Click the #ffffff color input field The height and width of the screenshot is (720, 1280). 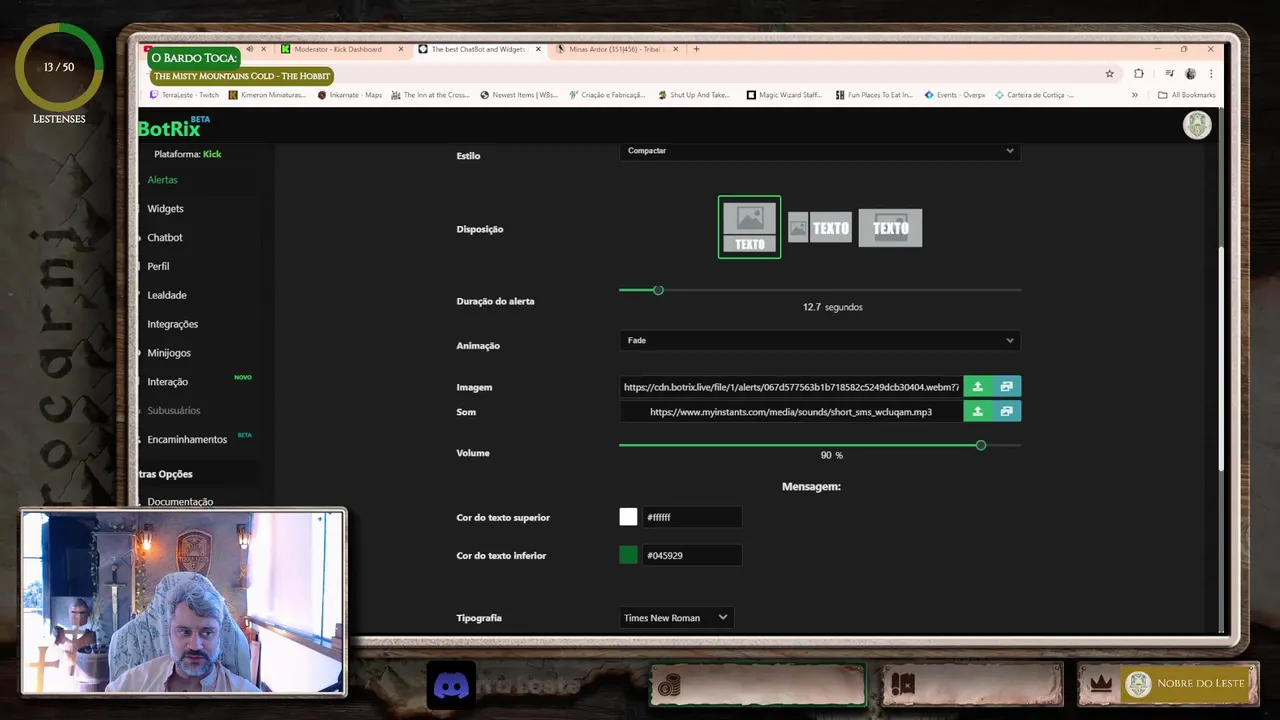point(692,517)
